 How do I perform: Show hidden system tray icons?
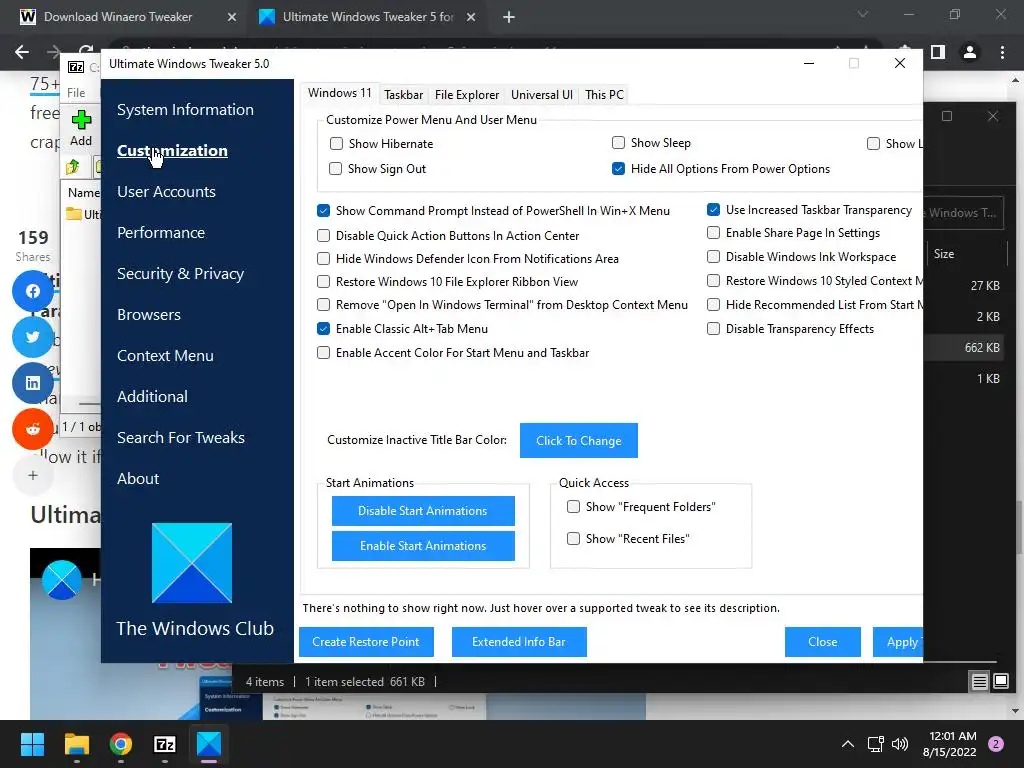click(x=848, y=744)
